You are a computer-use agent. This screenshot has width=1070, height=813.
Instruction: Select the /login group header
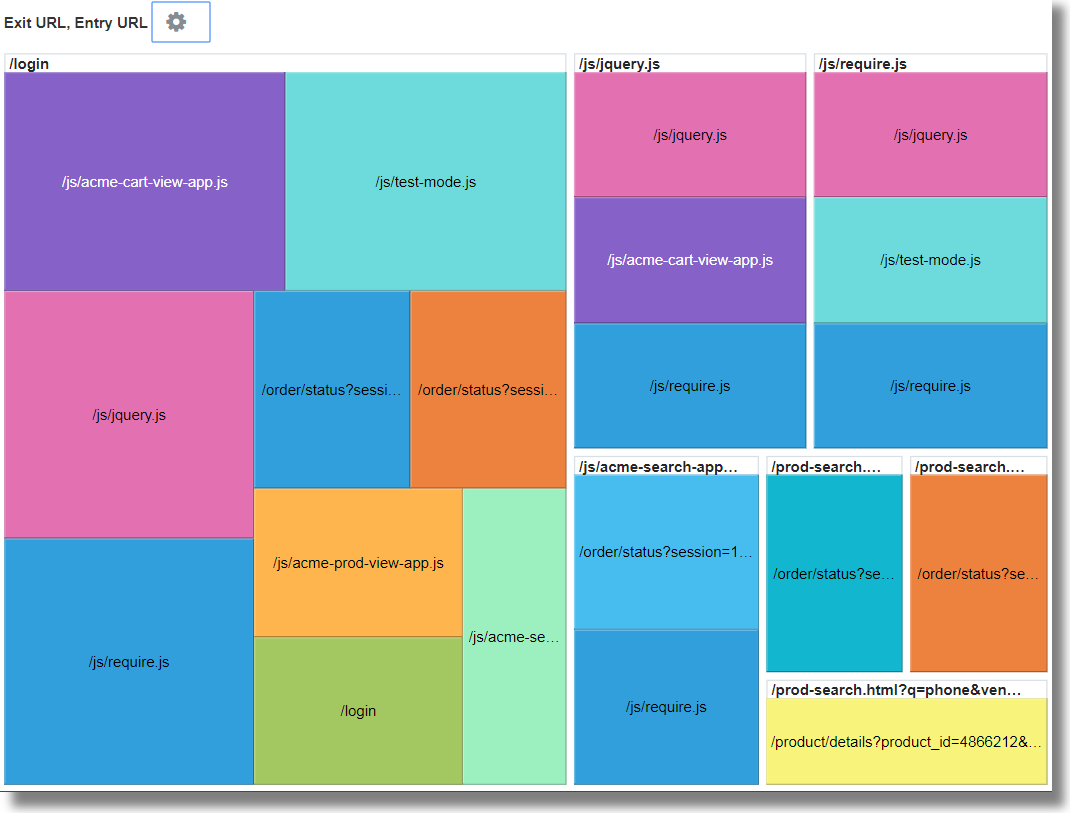click(x=29, y=64)
